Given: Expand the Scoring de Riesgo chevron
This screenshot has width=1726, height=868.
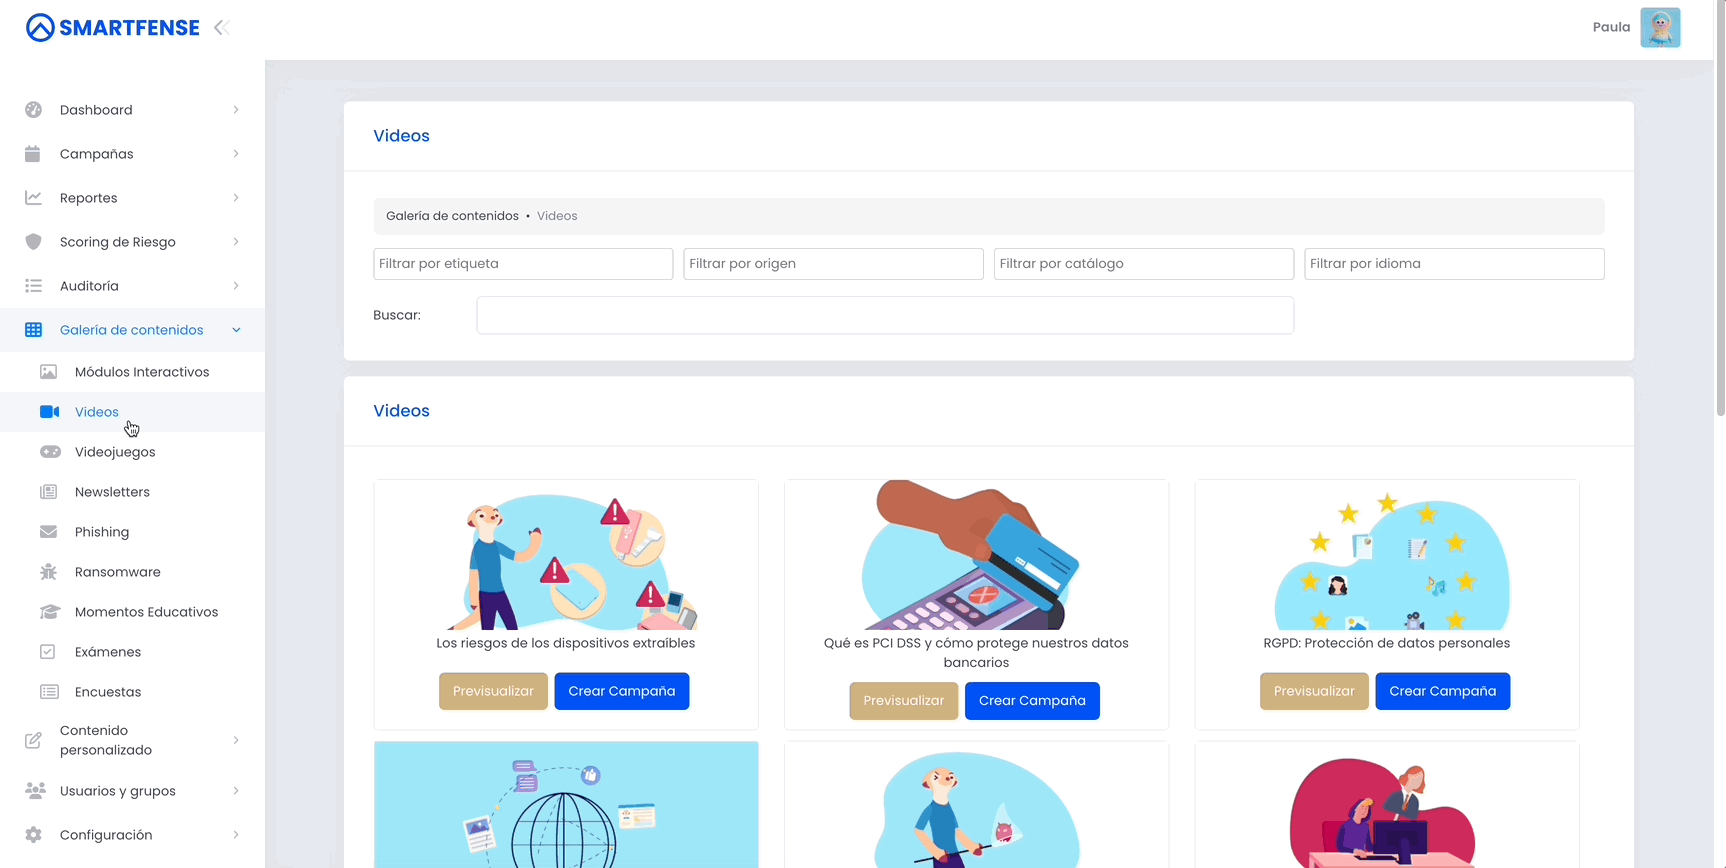Looking at the screenshot, I should pos(236,242).
